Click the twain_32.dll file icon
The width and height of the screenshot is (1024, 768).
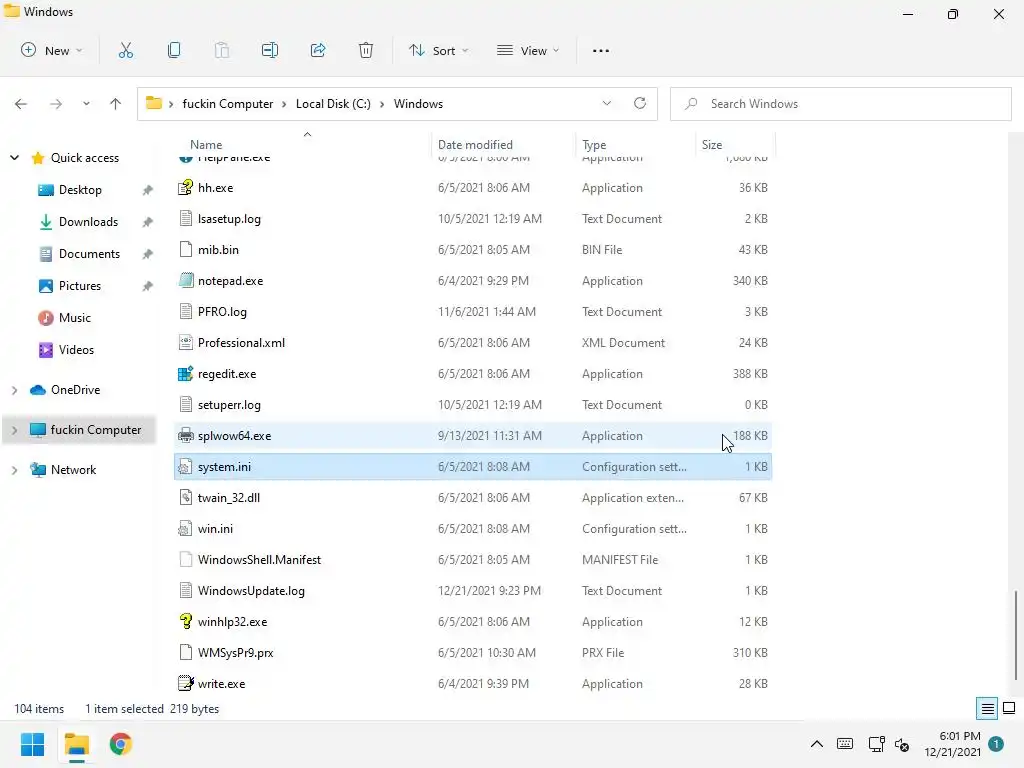[186, 498]
